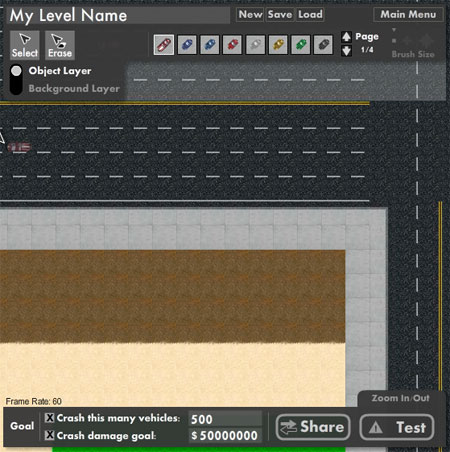Click the crash damage goal amount field

click(225, 435)
